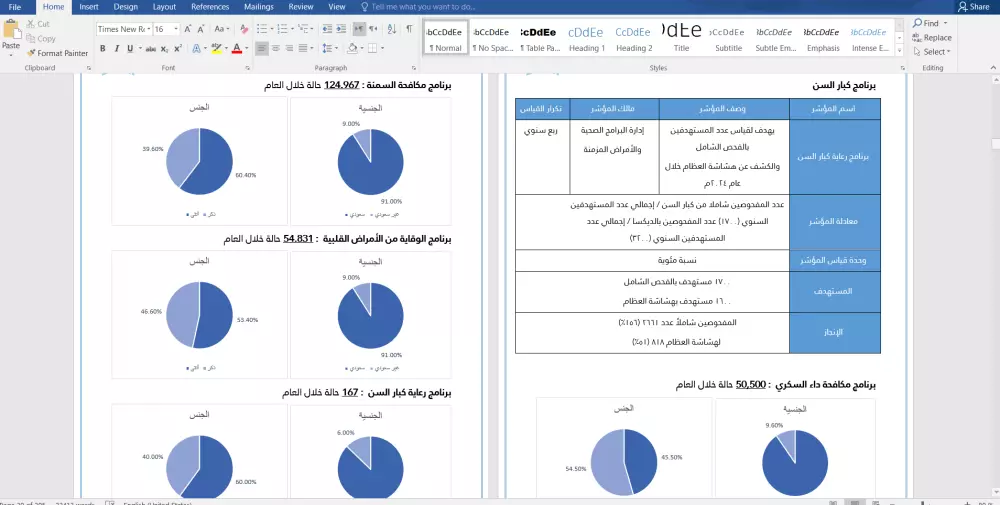Shrink the font size
Image resolution: width=1000 pixels, height=505 pixels.
coord(201,29)
